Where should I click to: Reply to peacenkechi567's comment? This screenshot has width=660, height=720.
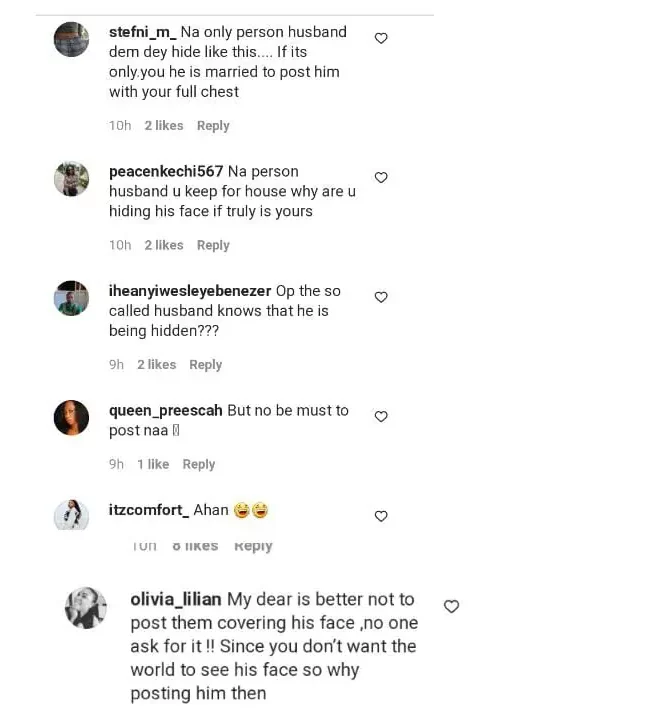tap(213, 245)
